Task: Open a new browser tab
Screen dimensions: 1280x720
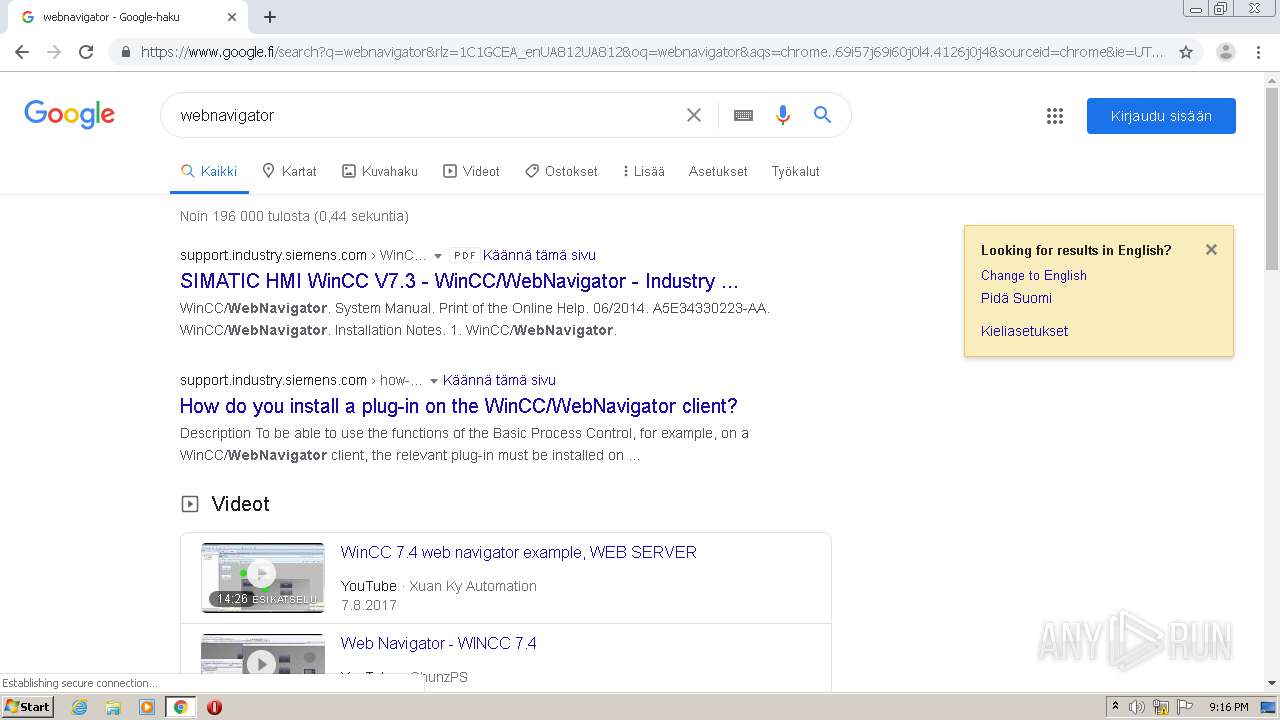Action: (x=270, y=17)
